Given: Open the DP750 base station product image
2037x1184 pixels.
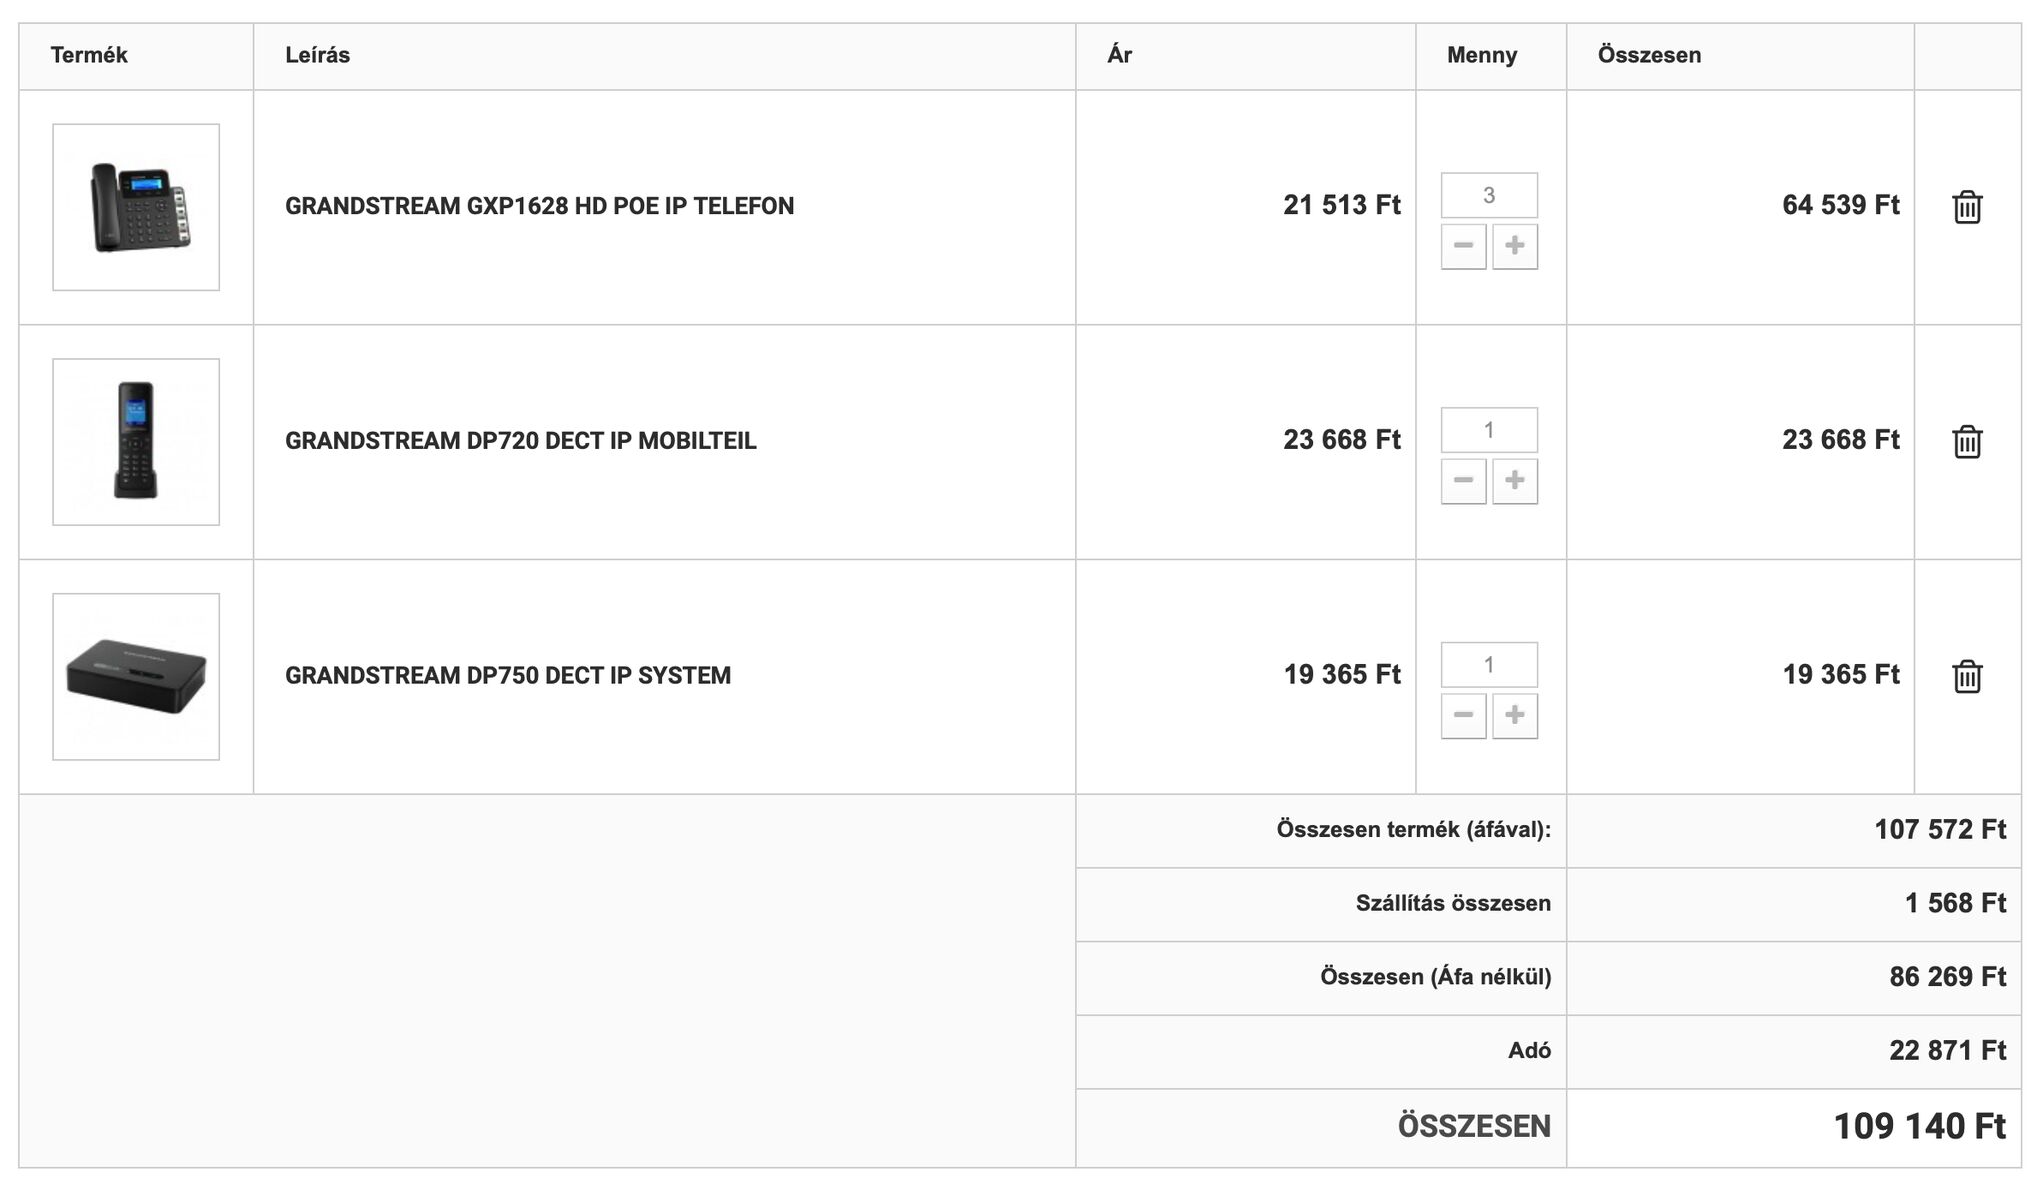Looking at the screenshot, I should (x=136, y=677).
